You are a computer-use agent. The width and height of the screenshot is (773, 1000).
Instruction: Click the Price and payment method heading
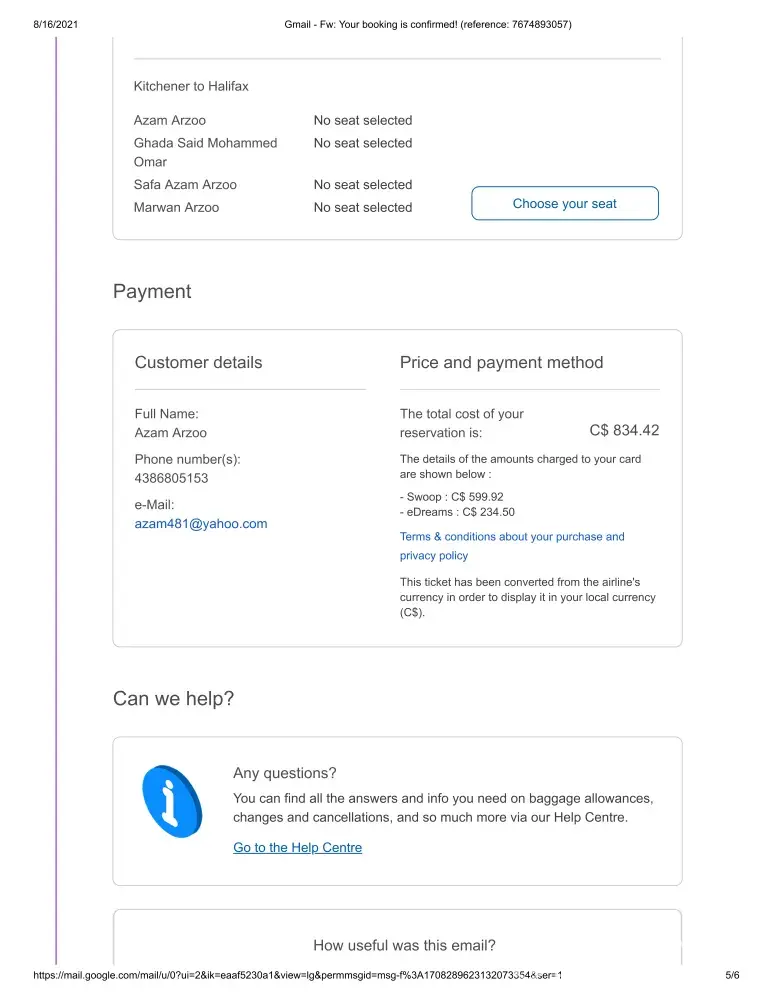(x=501, y=363)
